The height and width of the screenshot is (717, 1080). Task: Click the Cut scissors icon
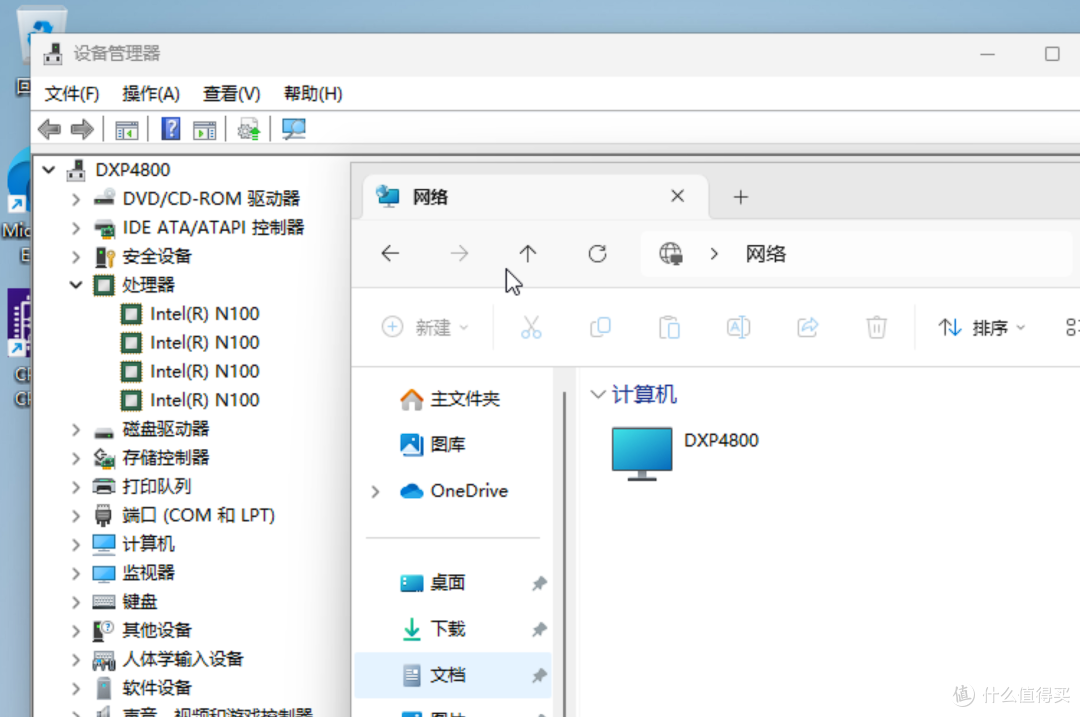(x=531, y=327)
